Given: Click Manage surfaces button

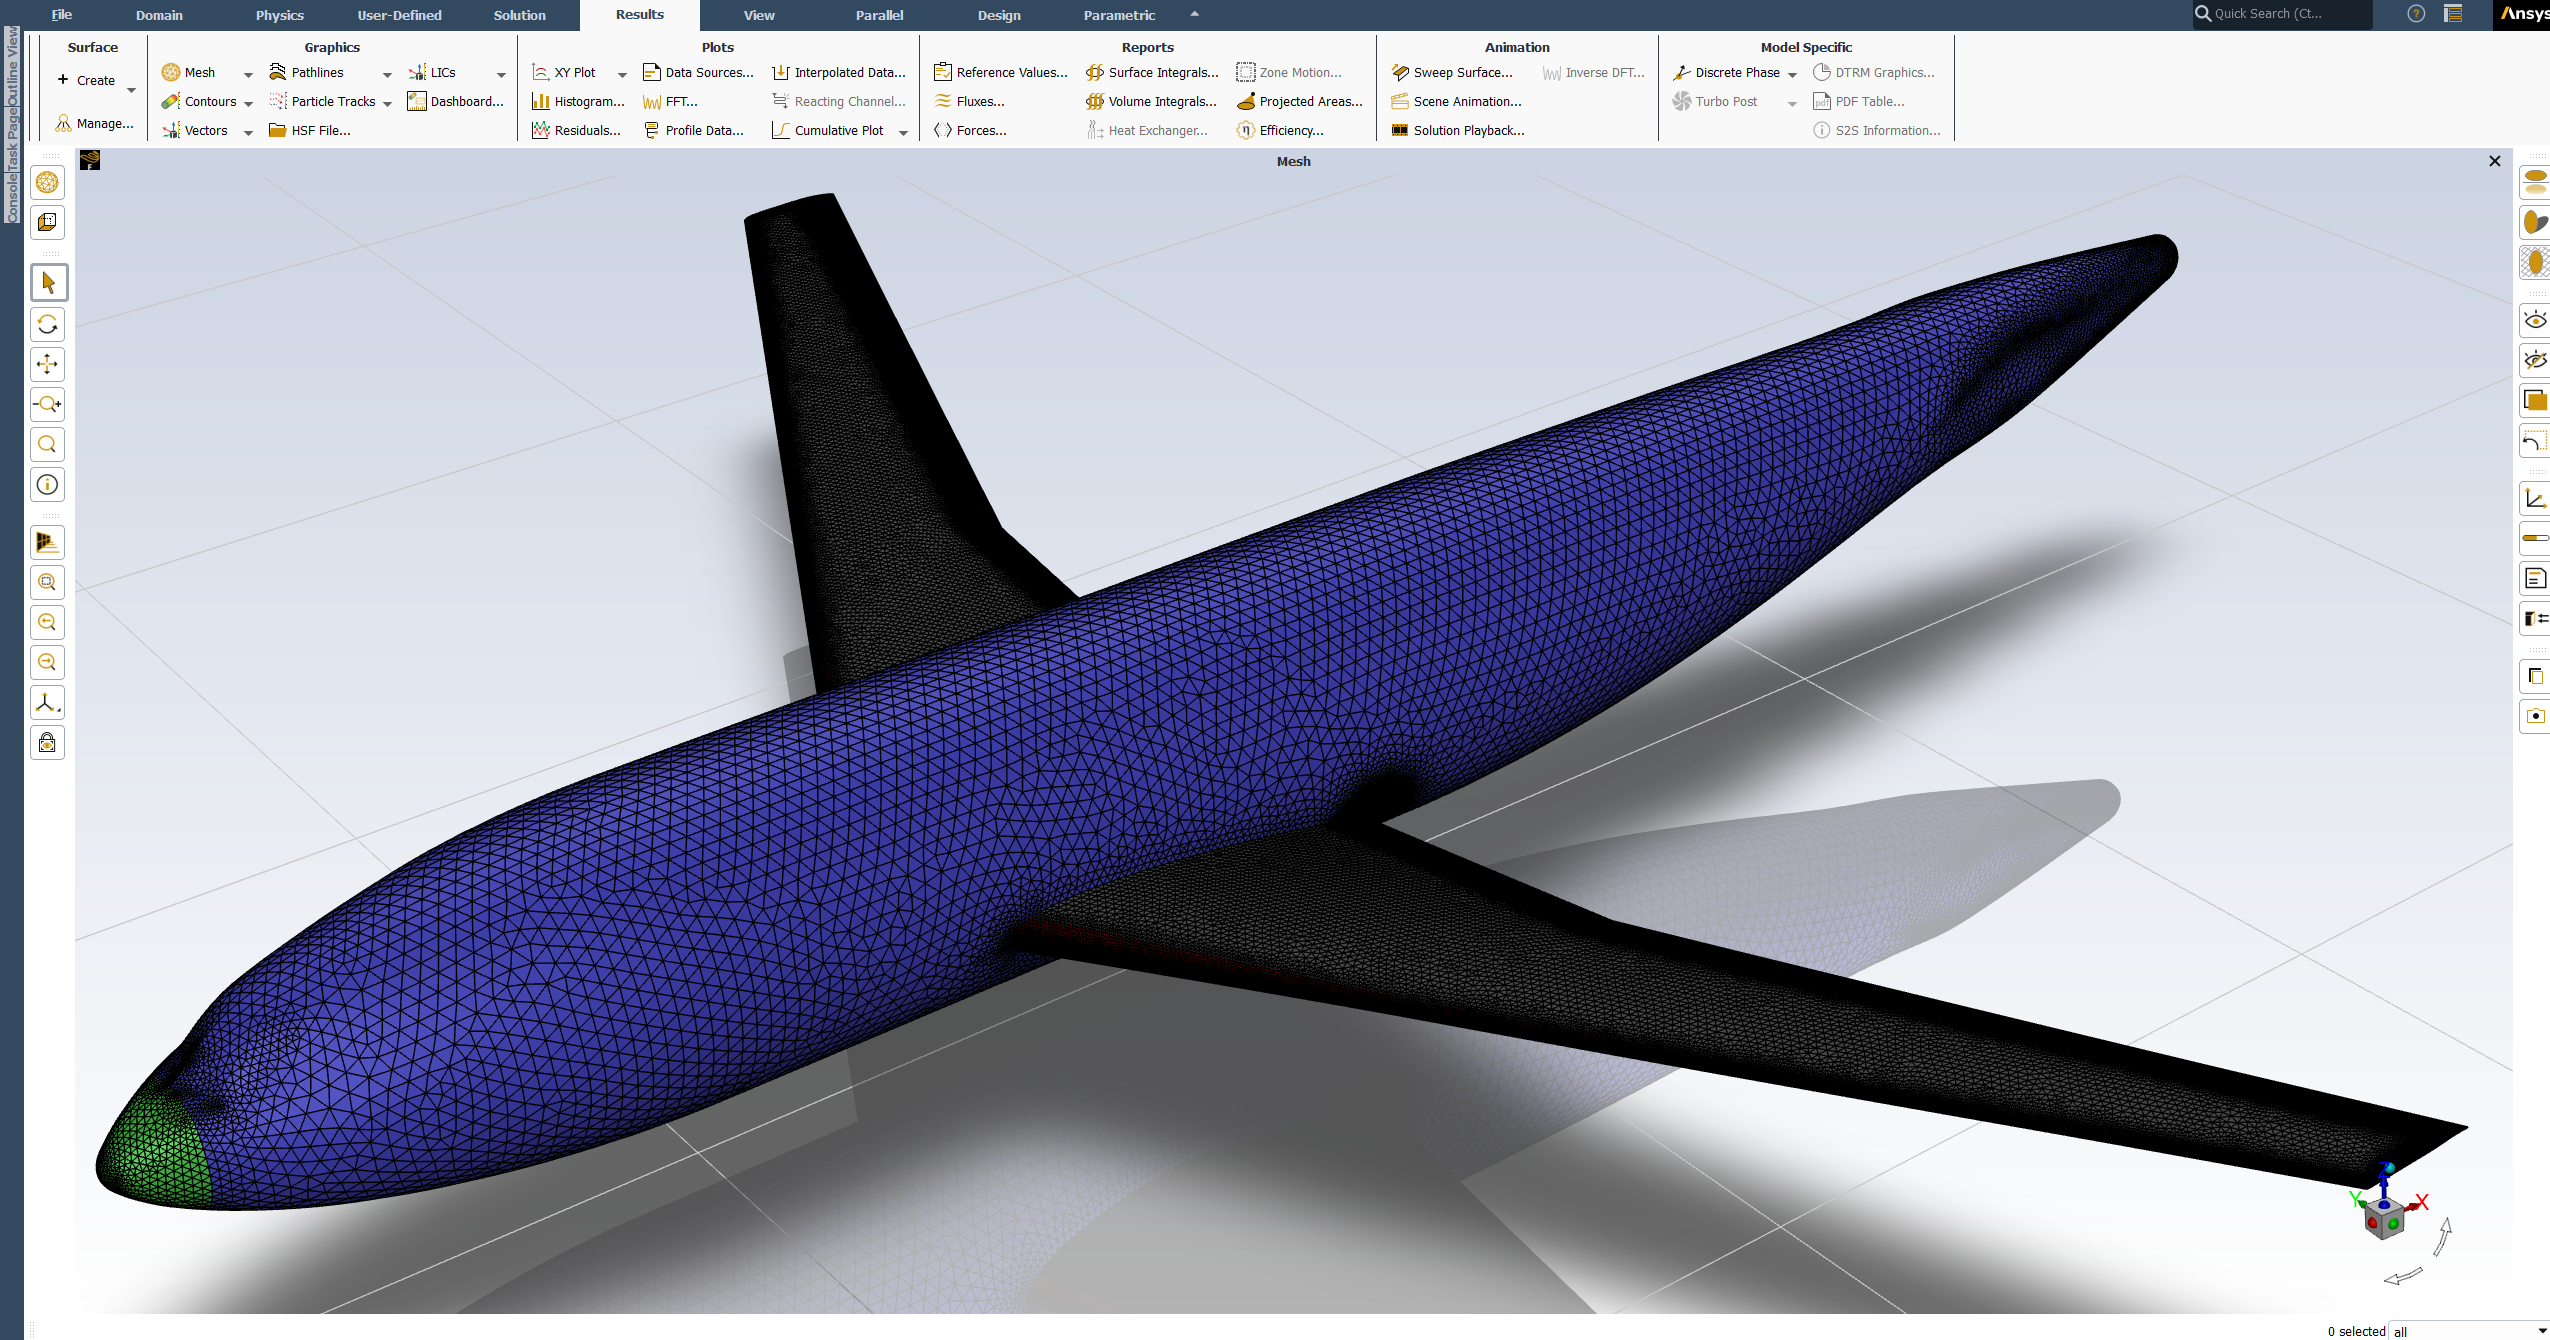Looking at the screenshot, I should pos(94,123).
